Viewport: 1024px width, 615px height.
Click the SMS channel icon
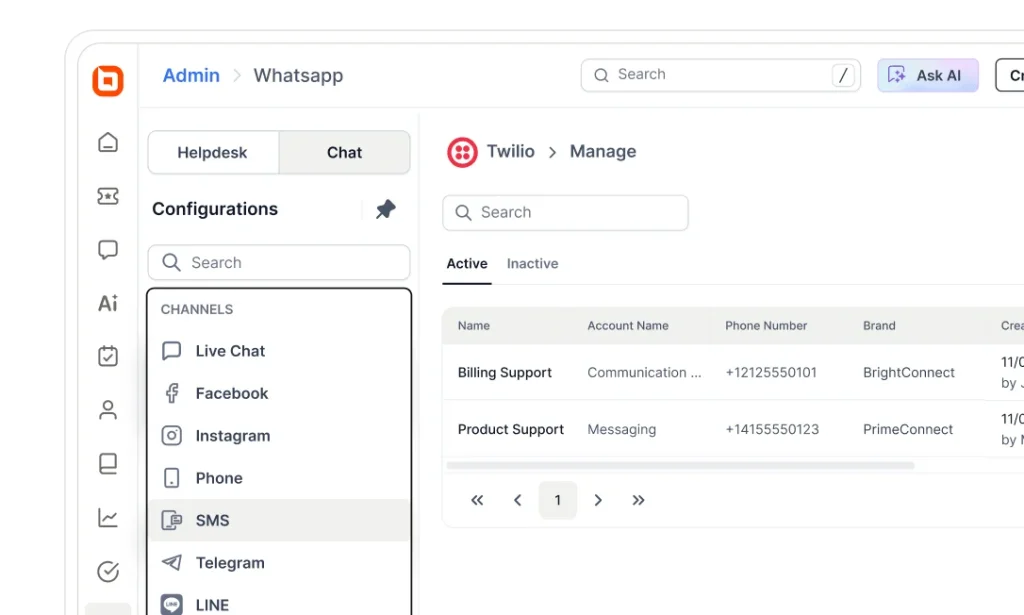point(172,520)
